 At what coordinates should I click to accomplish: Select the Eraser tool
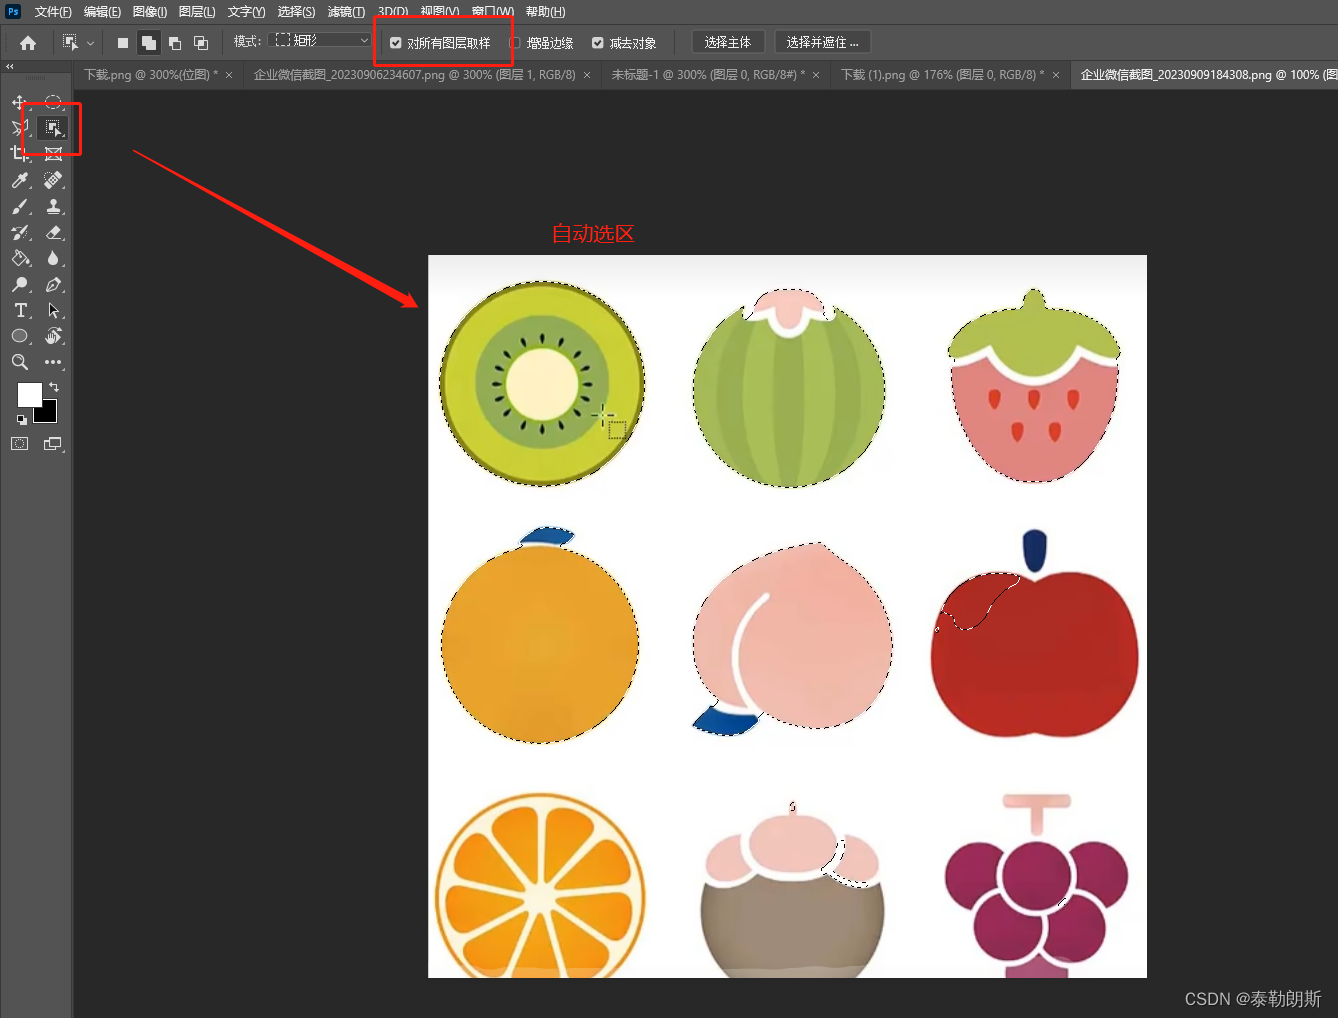click(53, 232)
